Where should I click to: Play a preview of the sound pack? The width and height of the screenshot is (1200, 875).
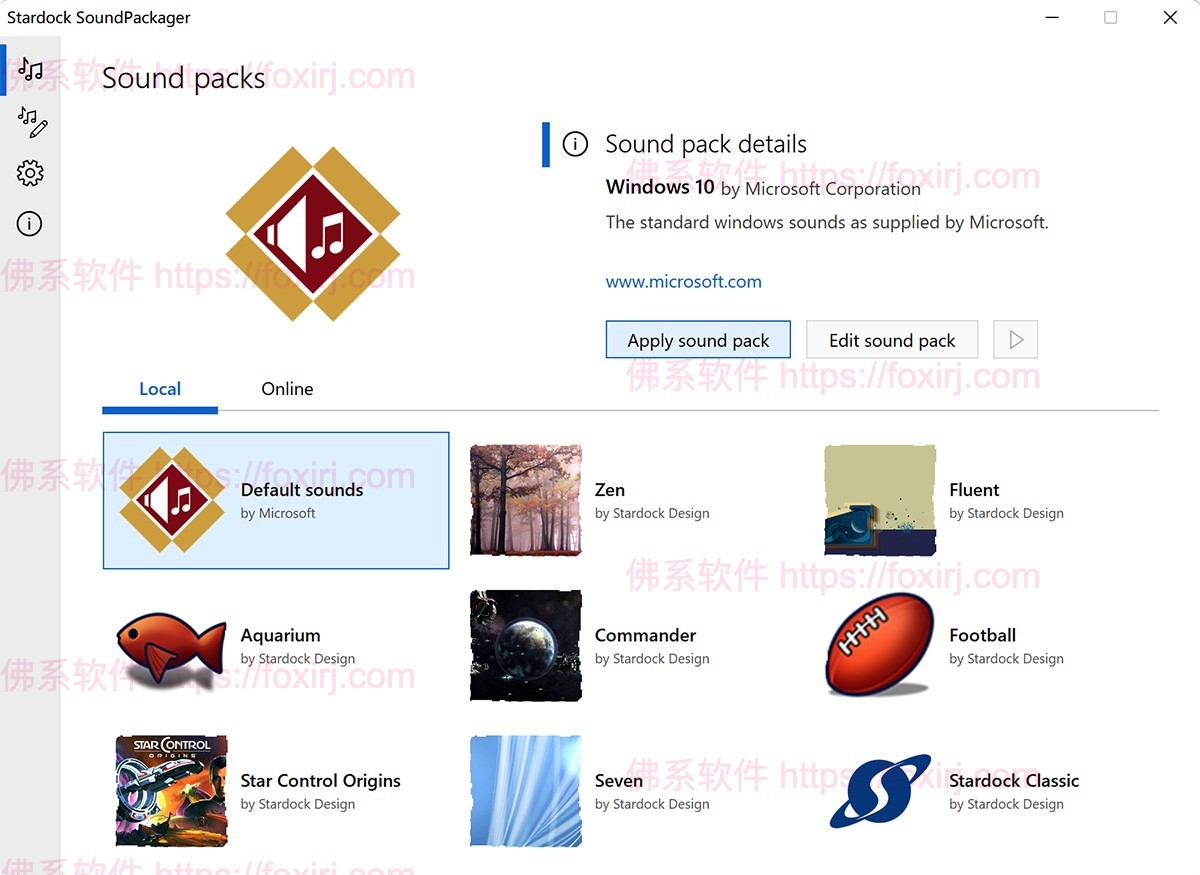[x=1016, y=340]
